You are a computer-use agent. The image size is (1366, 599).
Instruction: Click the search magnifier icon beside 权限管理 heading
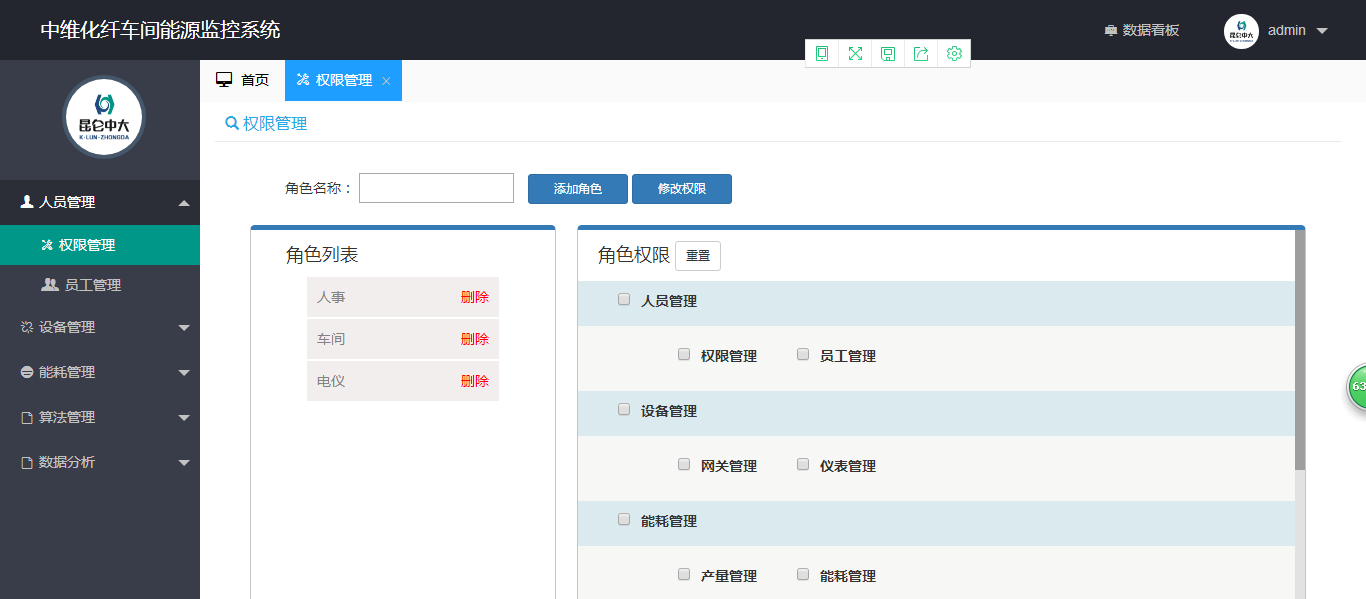232,124
